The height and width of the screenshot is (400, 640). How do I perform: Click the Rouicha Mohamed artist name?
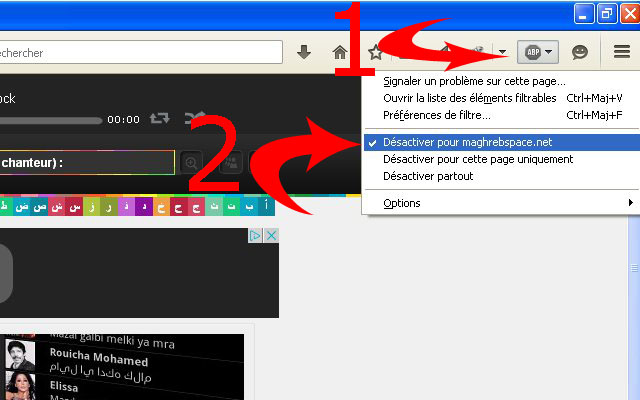tap(99, 358)
